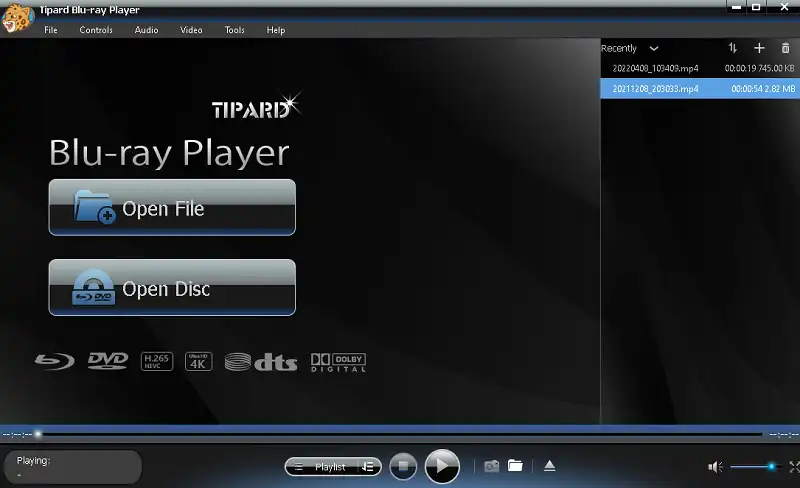Add a file with the plus icon
The height and width of the screenshot is (488, 800).
[759, 48]
